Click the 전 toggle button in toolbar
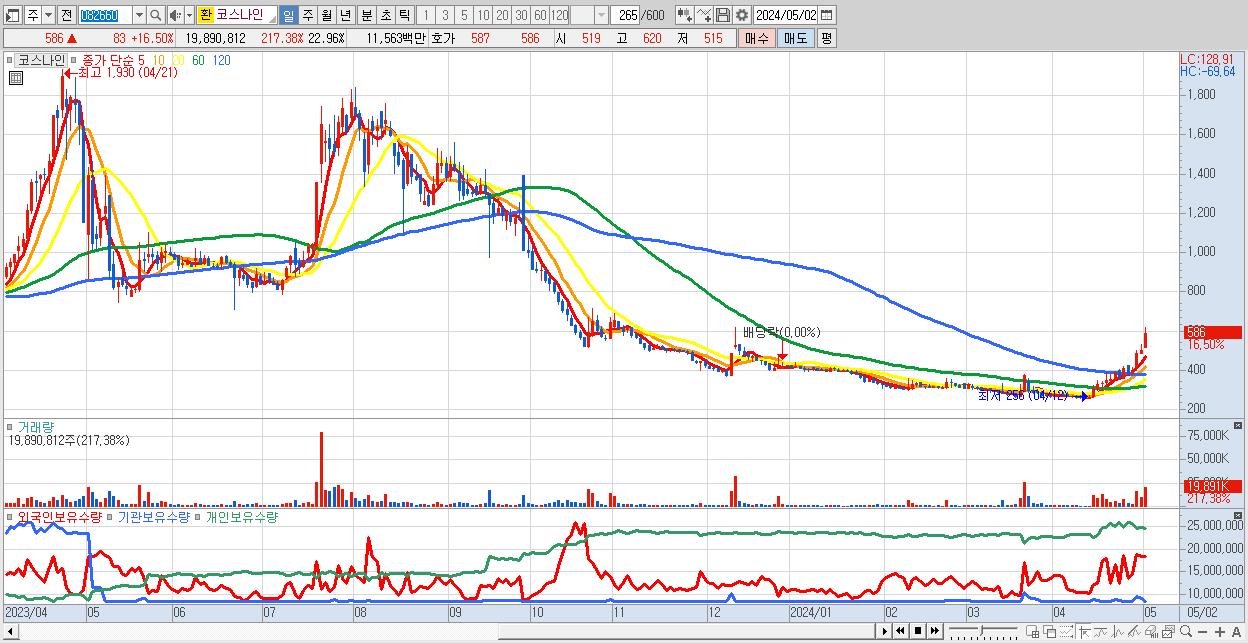This screenshot has width=1248, height=643. click(66, 15)
